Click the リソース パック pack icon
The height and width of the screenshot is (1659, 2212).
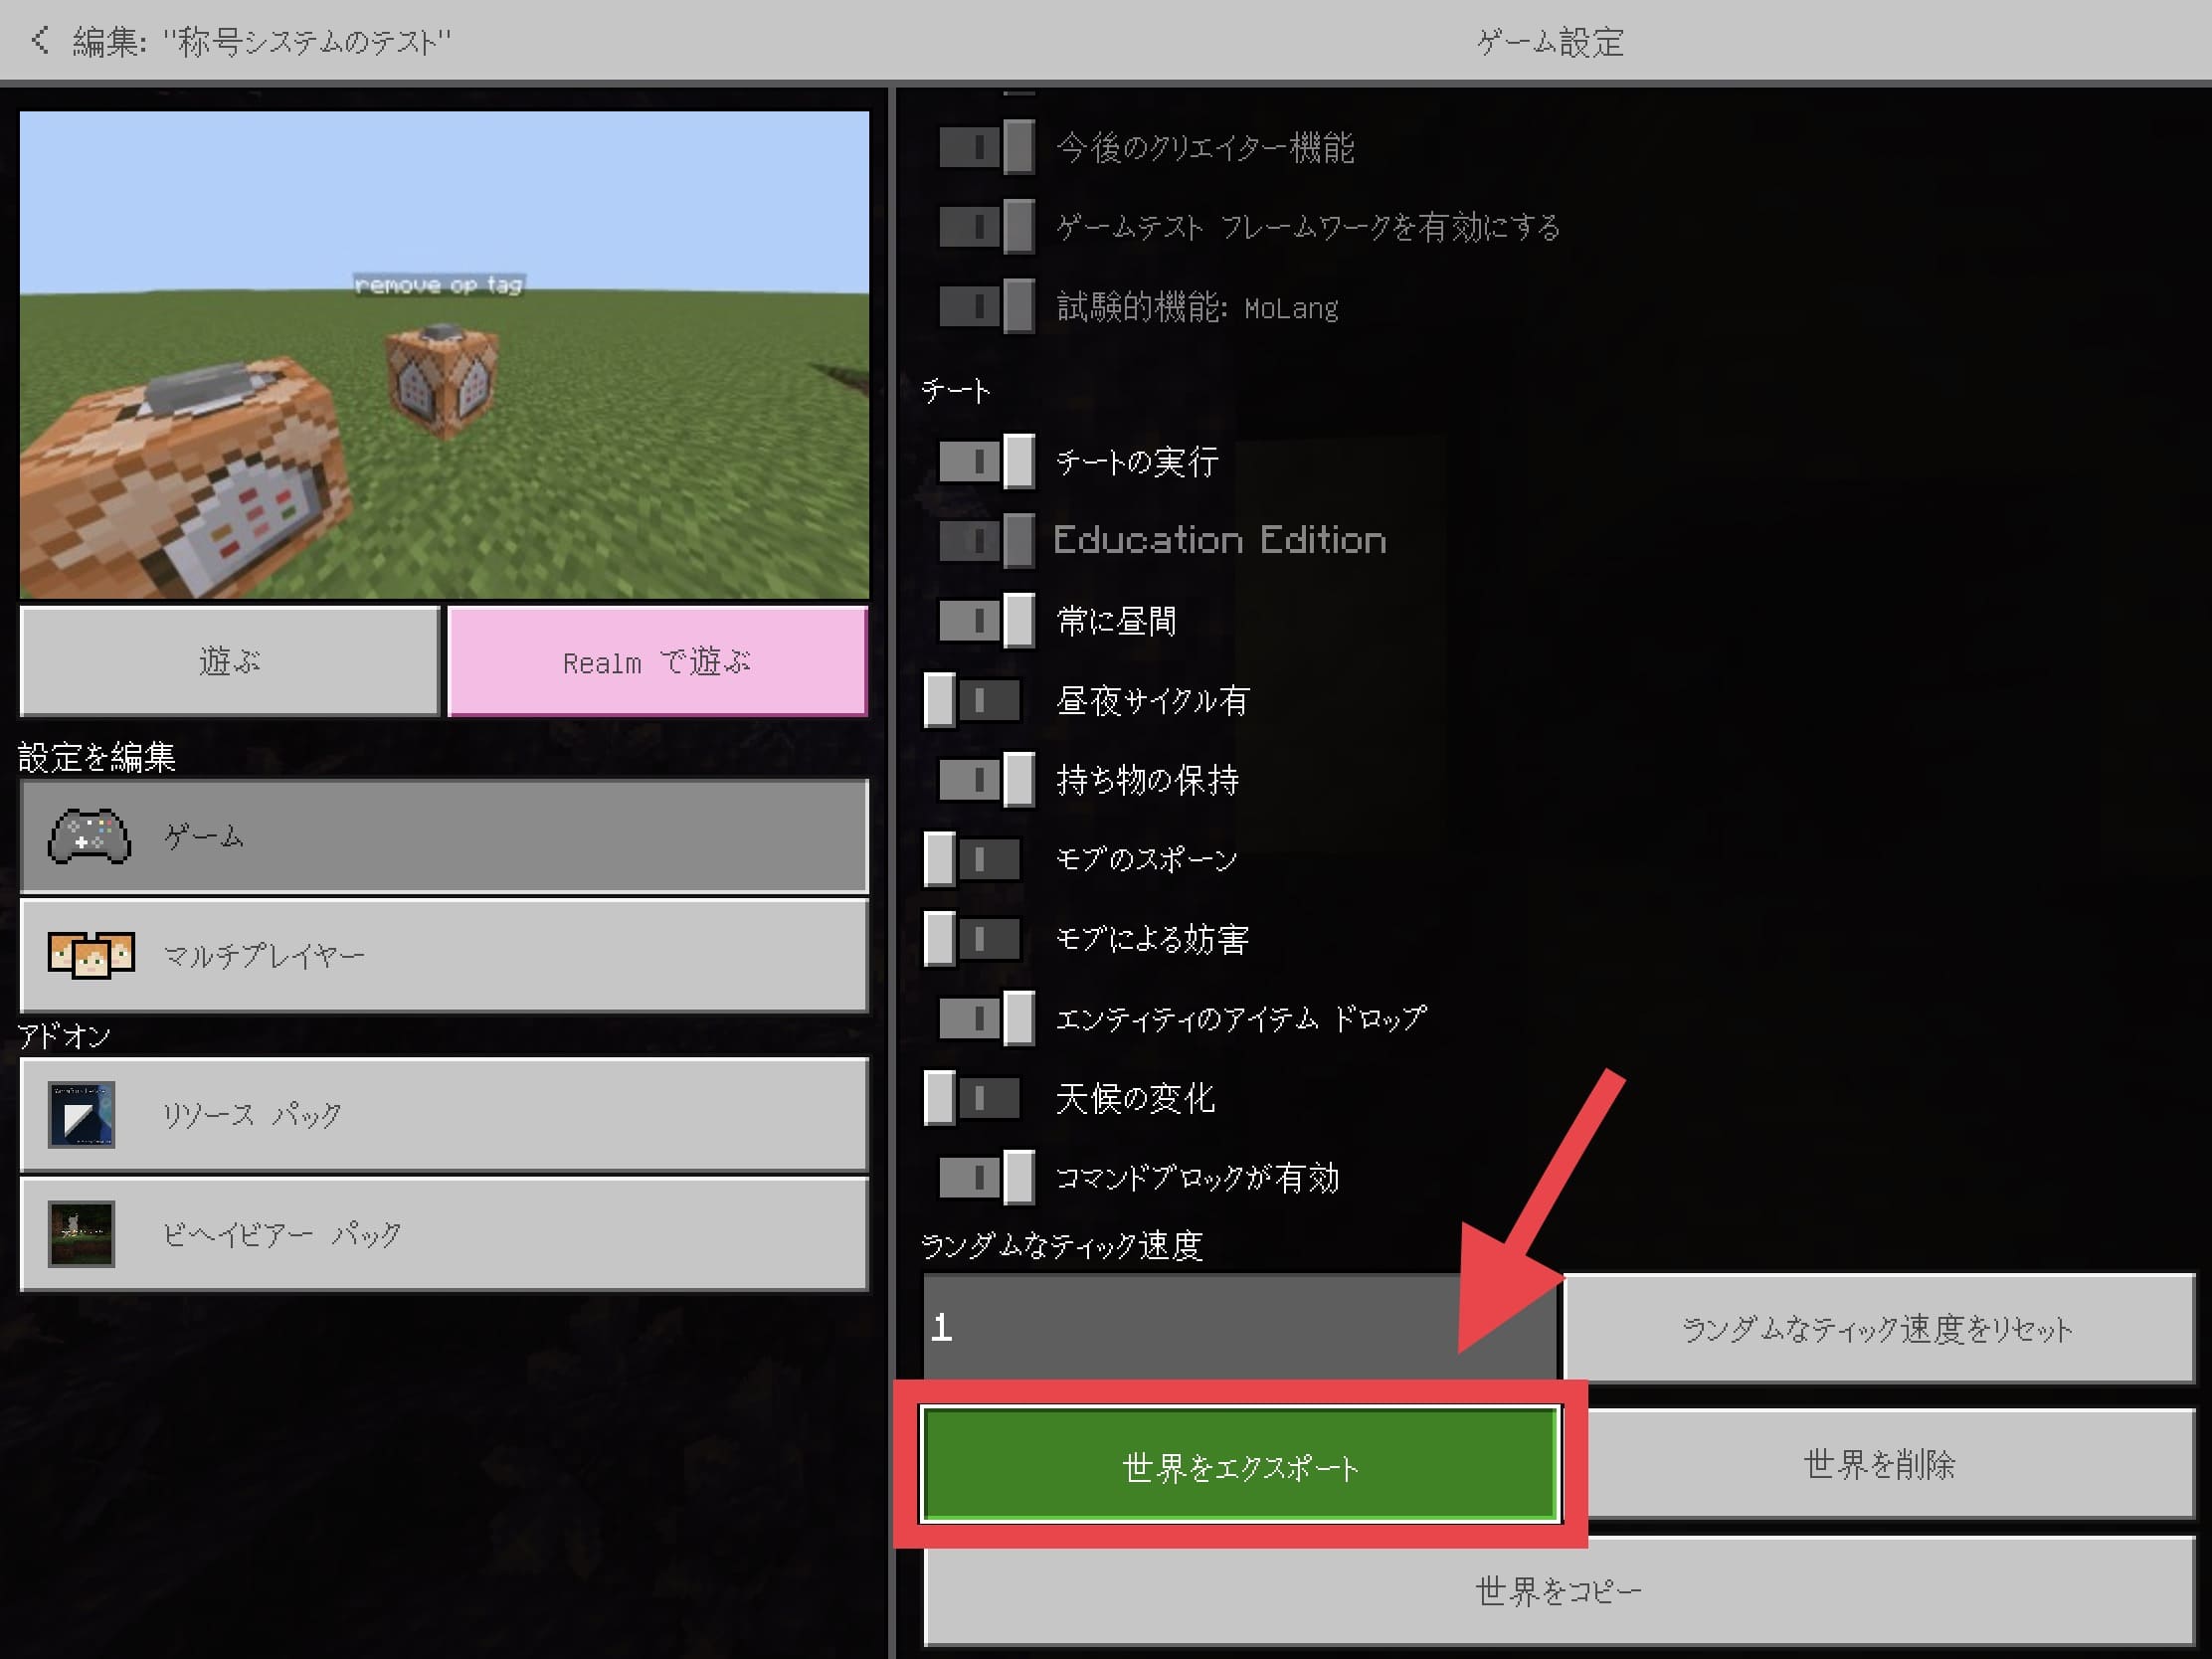(x=81, y=1114)
